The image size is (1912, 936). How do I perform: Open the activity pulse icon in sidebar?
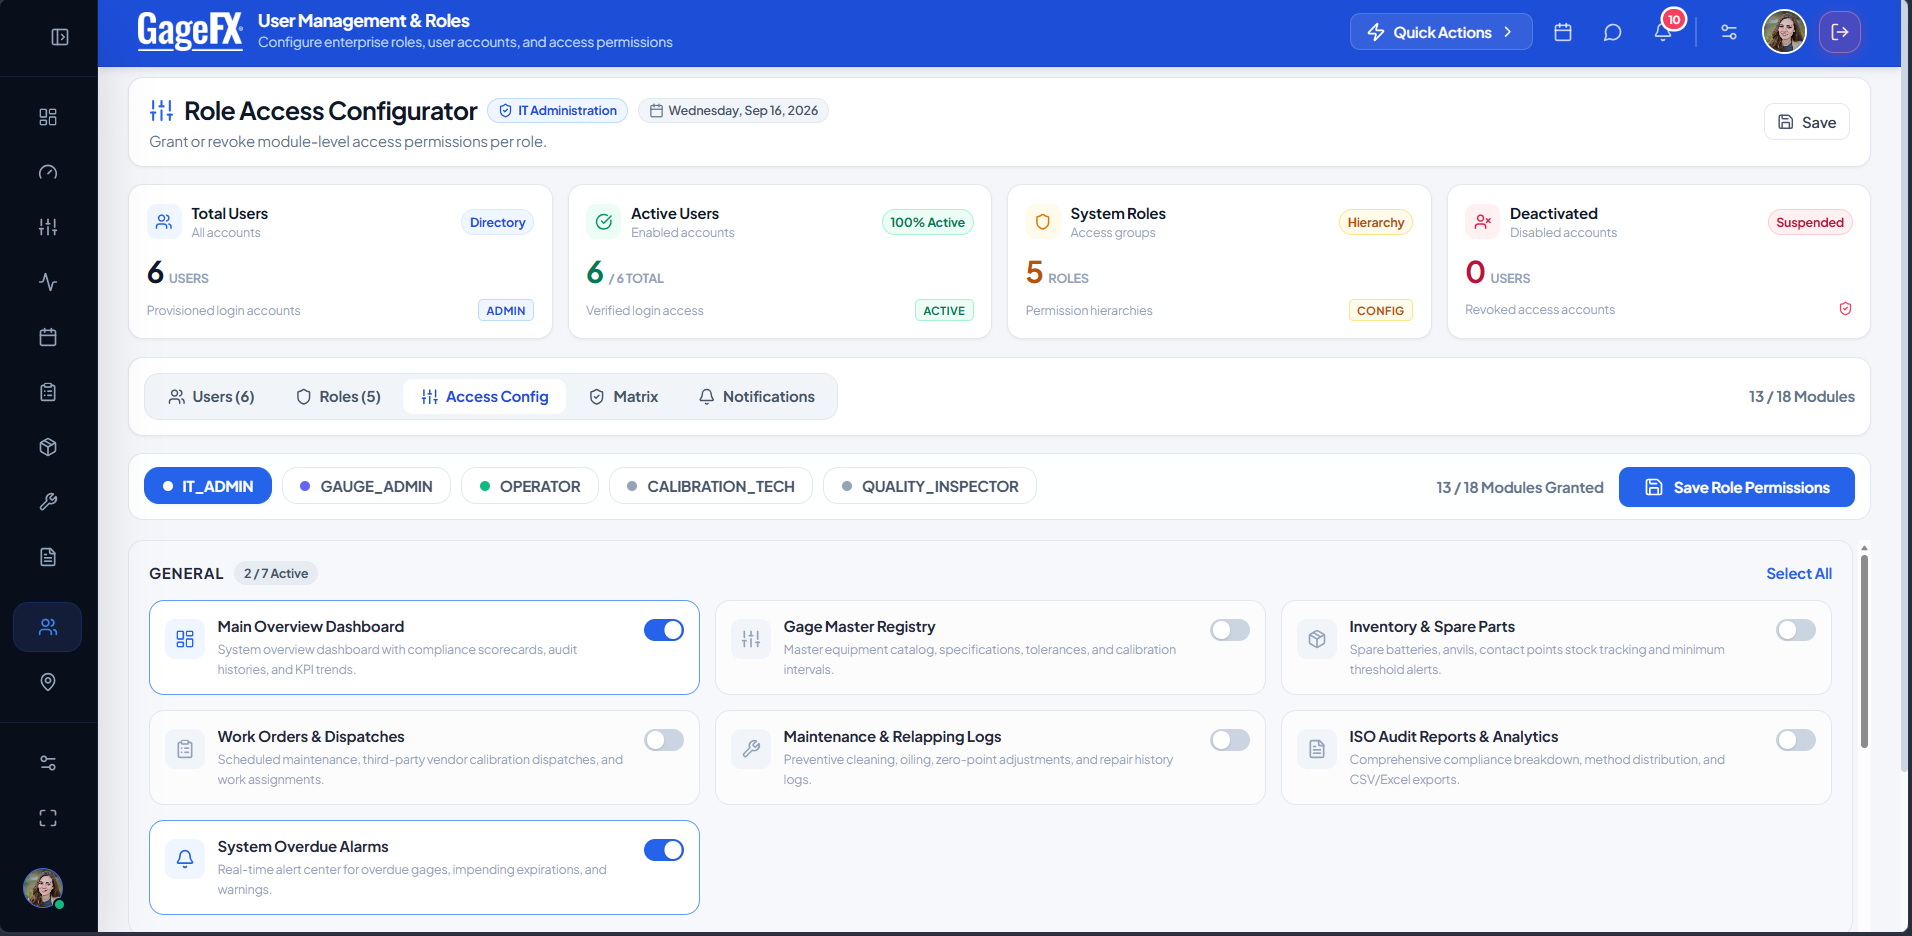coord(48,282)
